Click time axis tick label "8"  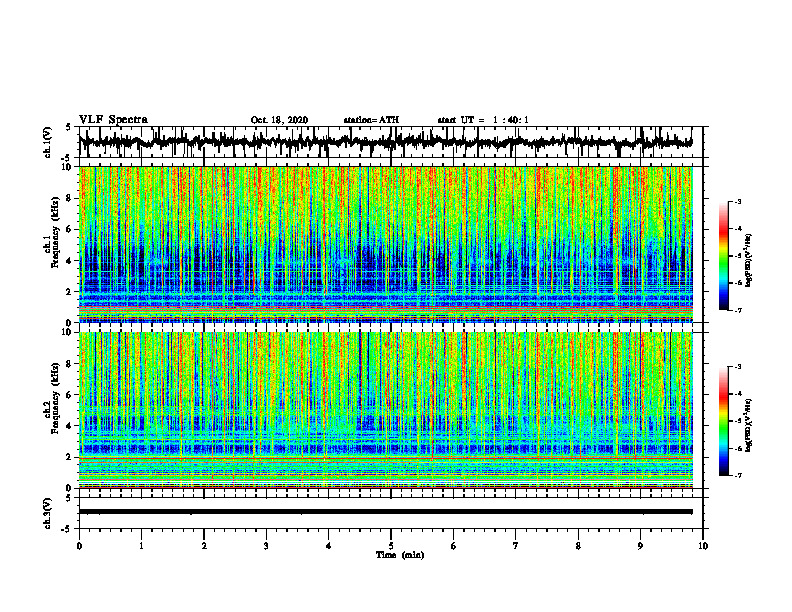point(578,546)
